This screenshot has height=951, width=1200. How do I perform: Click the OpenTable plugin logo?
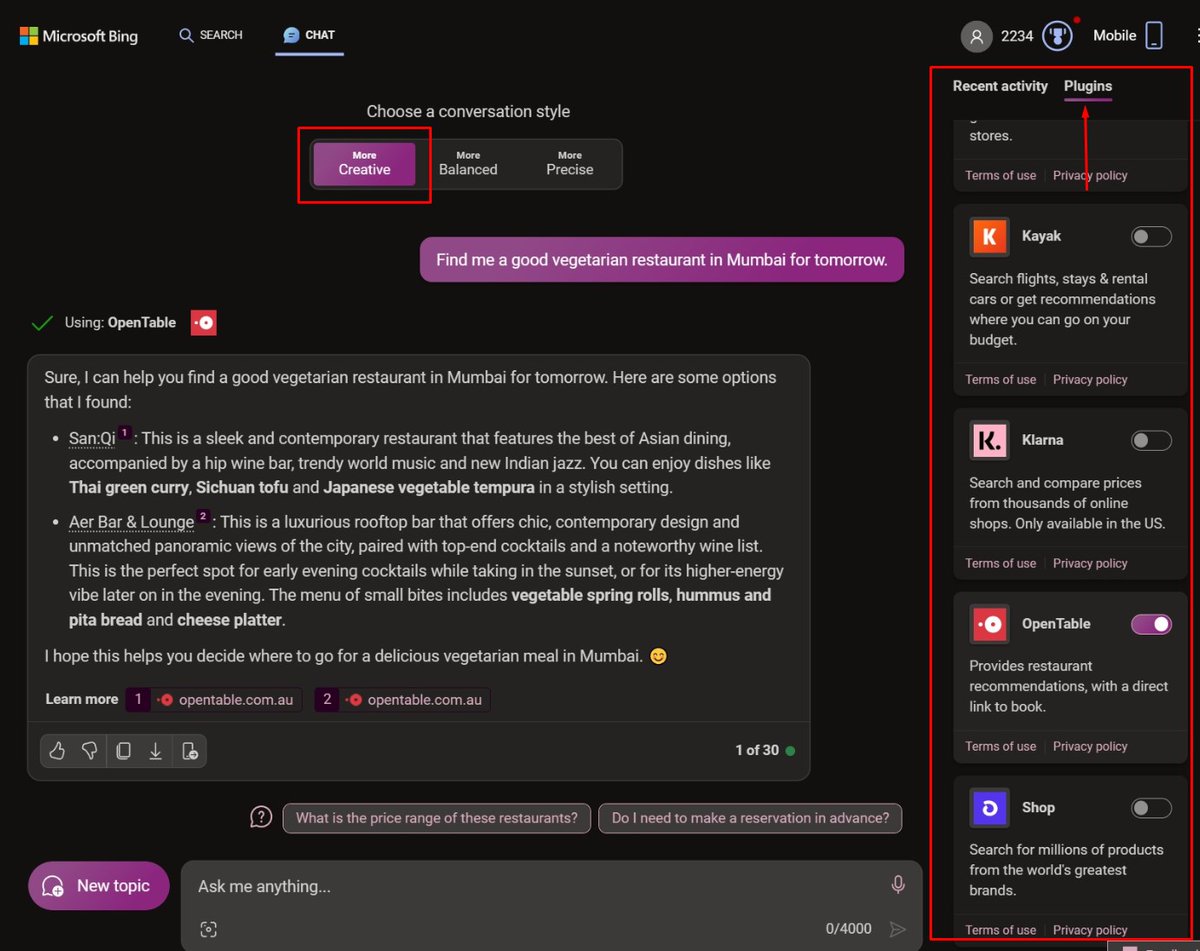(990, 624)
